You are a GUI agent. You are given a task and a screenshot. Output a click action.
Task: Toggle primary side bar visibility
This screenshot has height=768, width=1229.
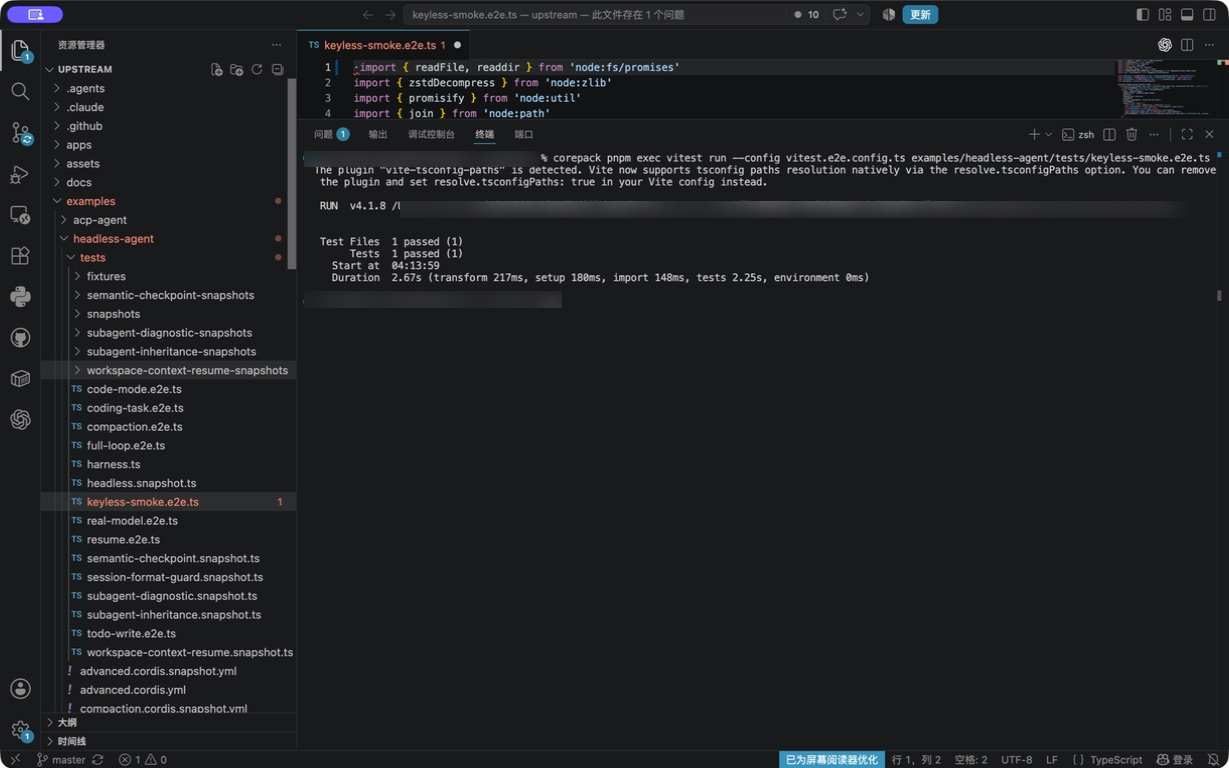(1143, 14)
